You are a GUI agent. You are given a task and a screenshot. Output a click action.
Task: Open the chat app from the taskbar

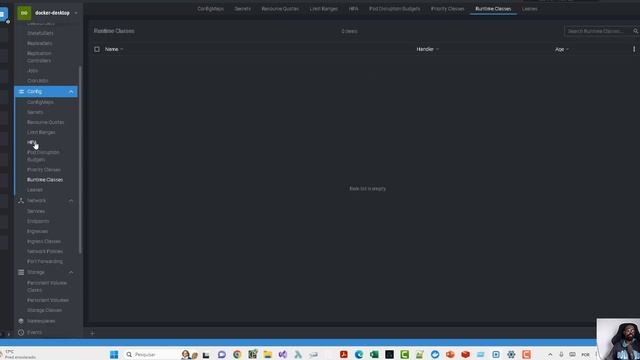(222, 354)
